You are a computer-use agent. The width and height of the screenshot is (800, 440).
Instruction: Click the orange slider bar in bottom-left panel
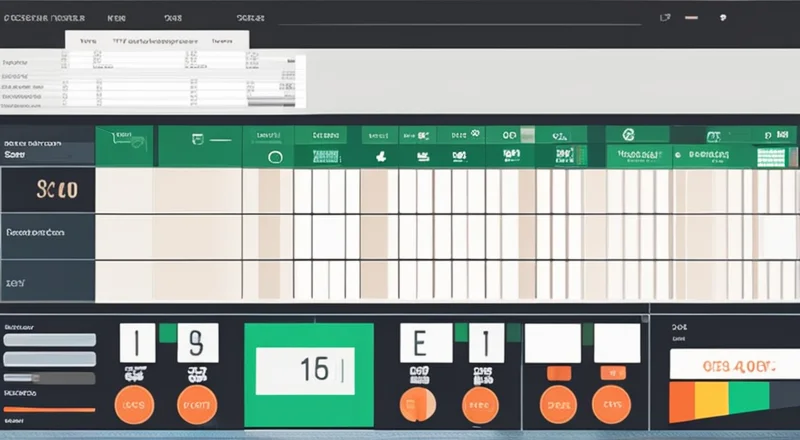click(49, 410)
